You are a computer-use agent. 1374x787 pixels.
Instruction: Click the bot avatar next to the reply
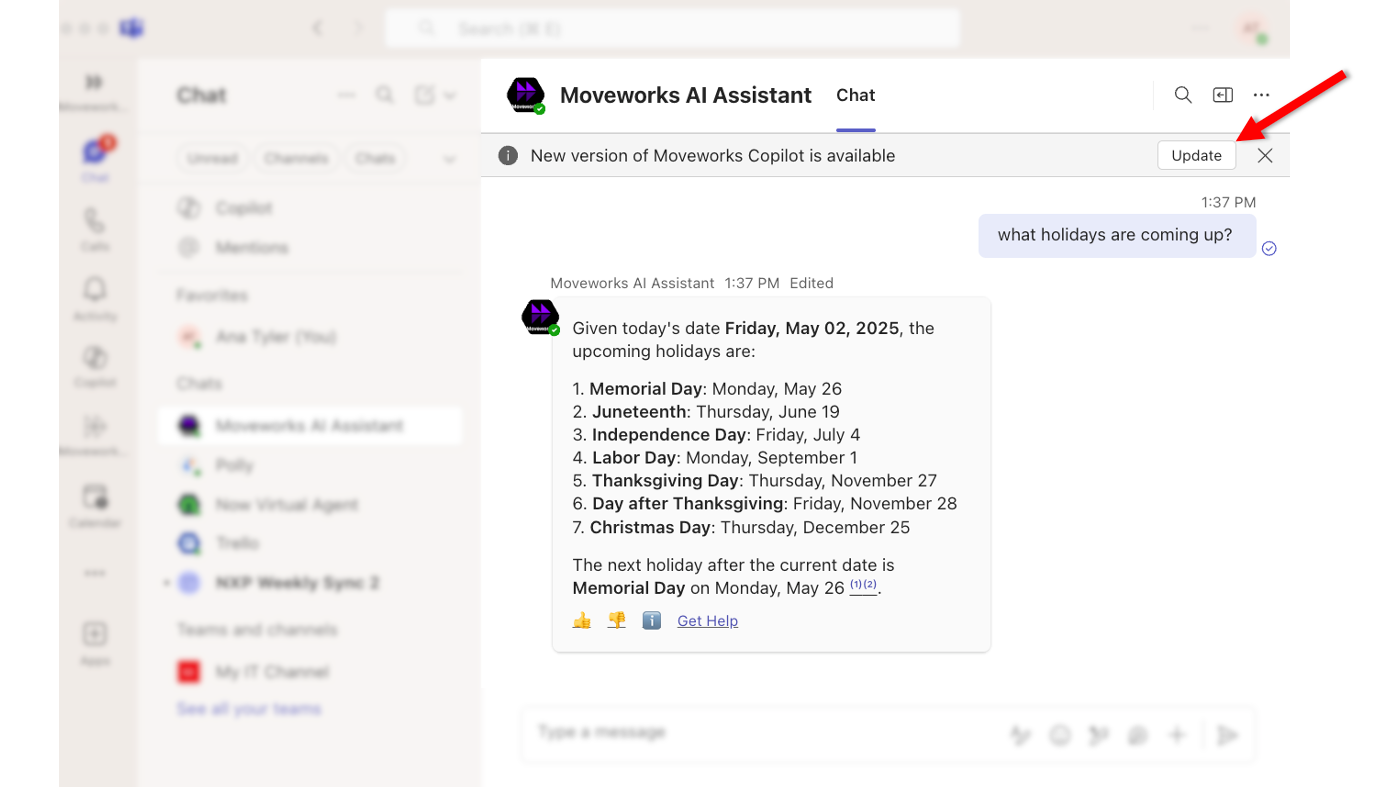point(540,317)
